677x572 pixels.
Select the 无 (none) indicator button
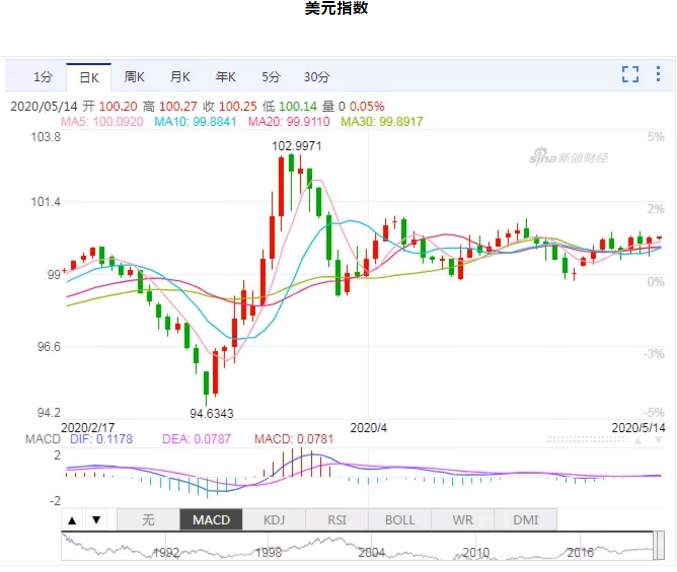[x=149, y=520]
